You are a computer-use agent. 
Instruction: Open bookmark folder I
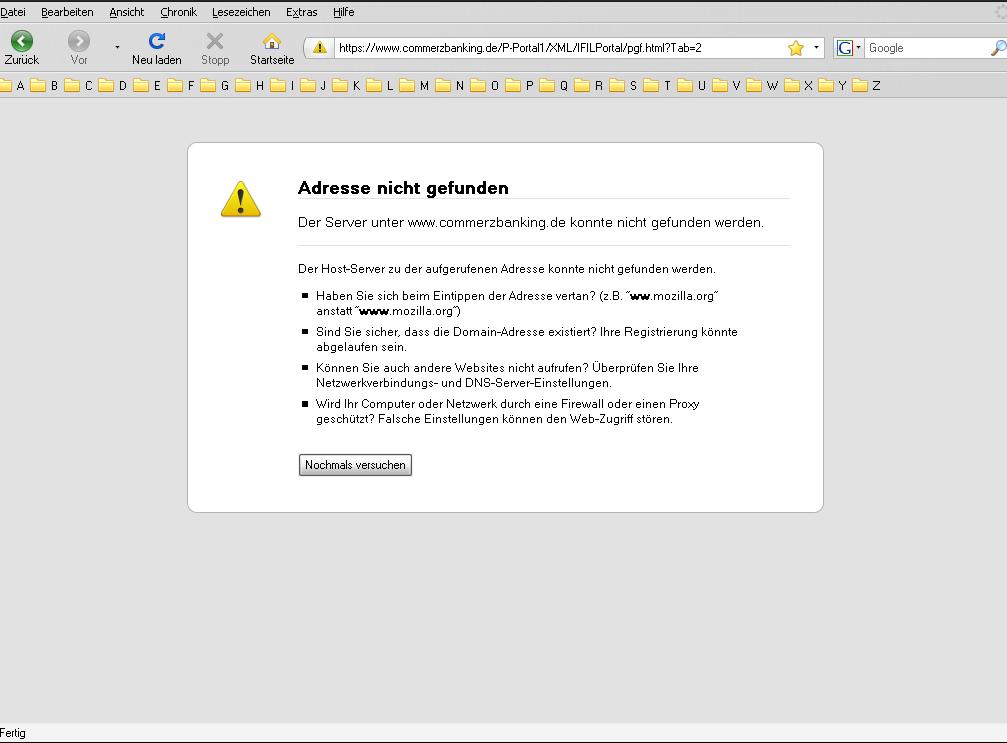[283, 85]
